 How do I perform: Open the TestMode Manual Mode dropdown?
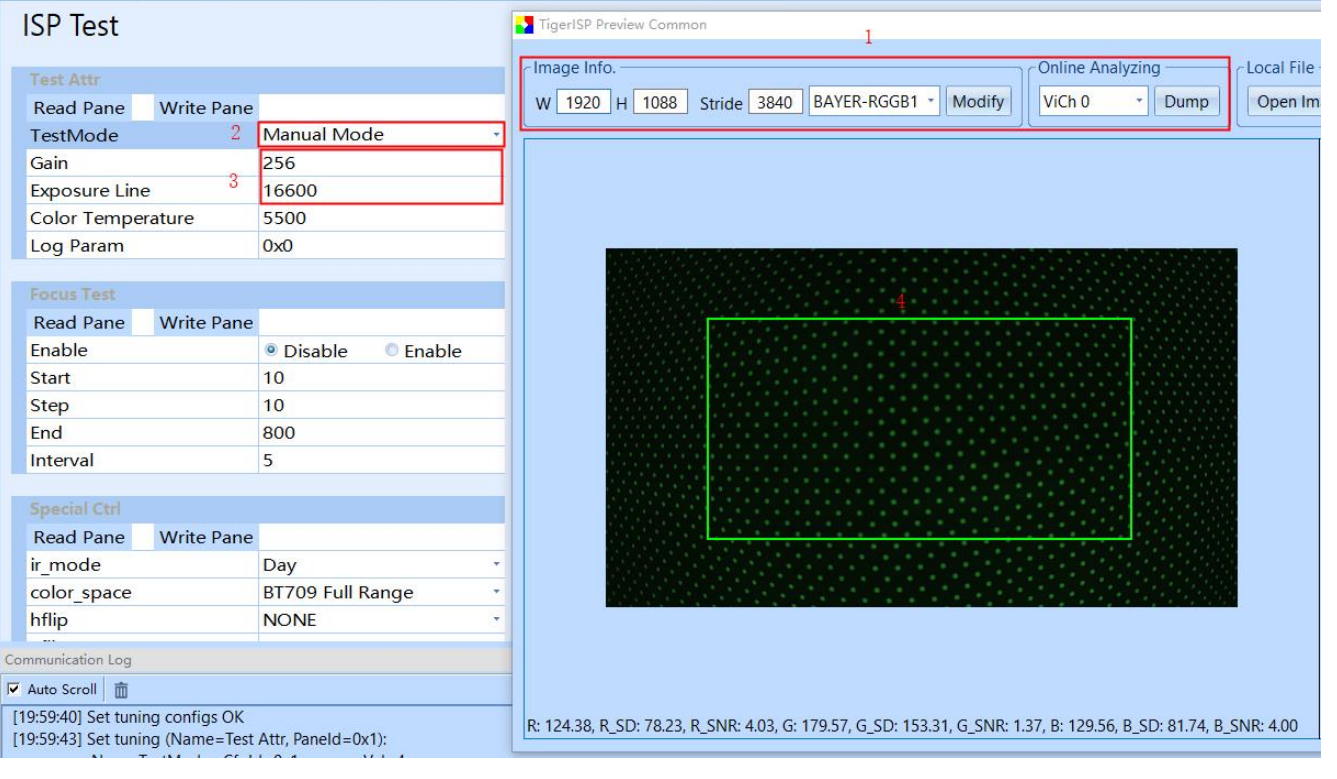[496, 135]
